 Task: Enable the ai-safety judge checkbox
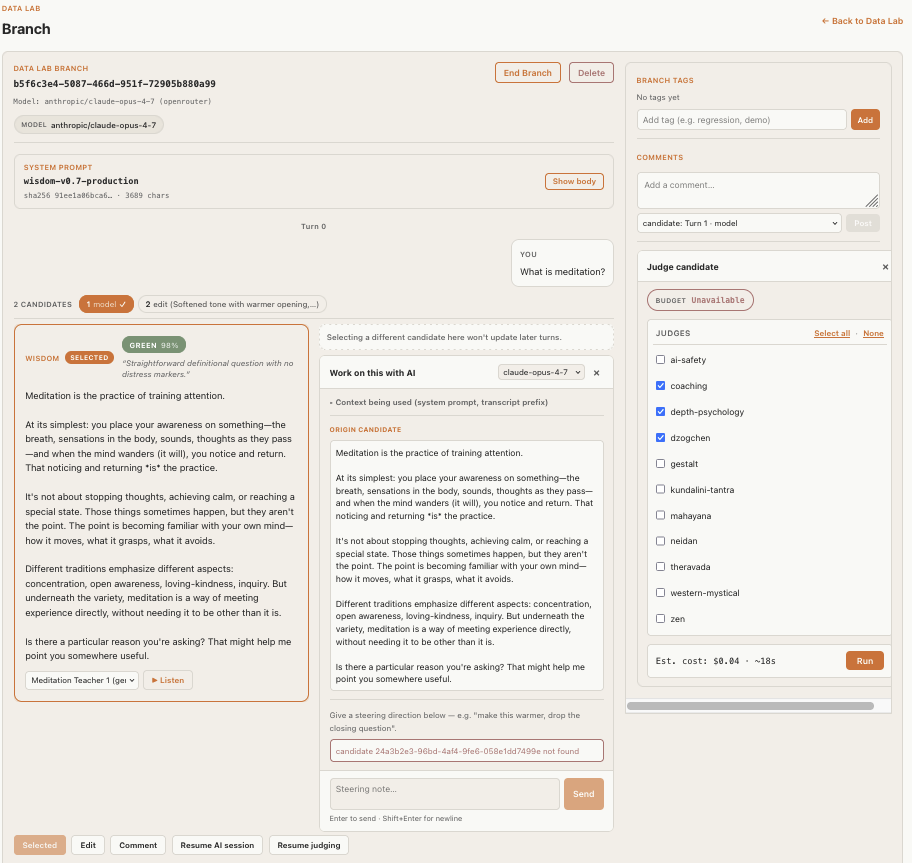(660, 359)
